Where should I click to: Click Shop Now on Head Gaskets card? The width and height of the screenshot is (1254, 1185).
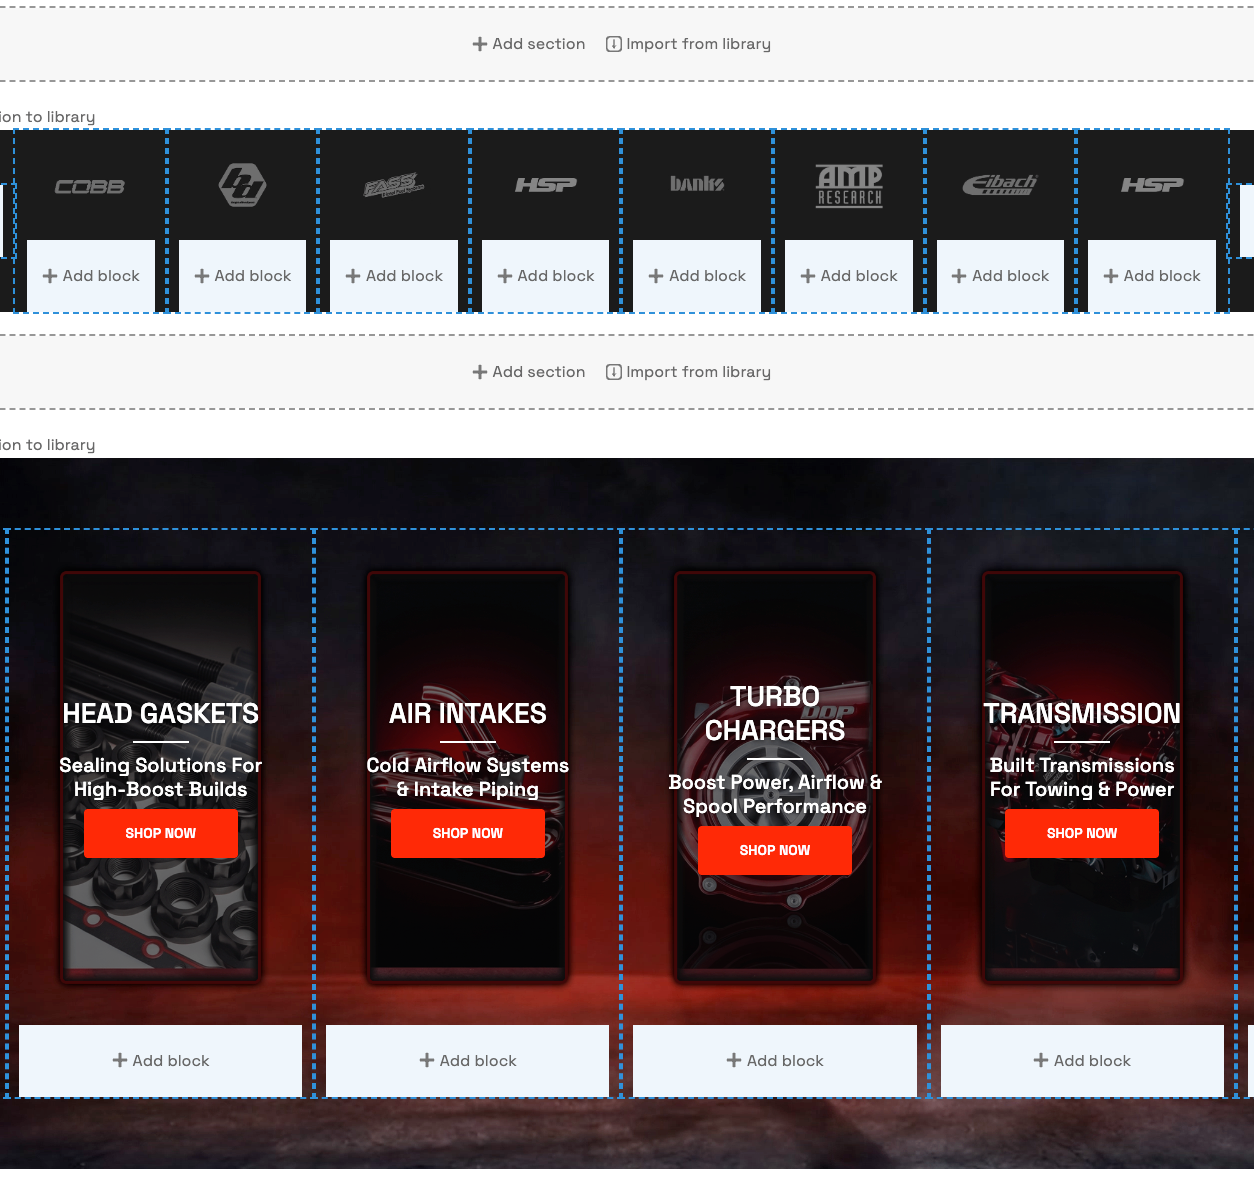(x=161, y=833)
